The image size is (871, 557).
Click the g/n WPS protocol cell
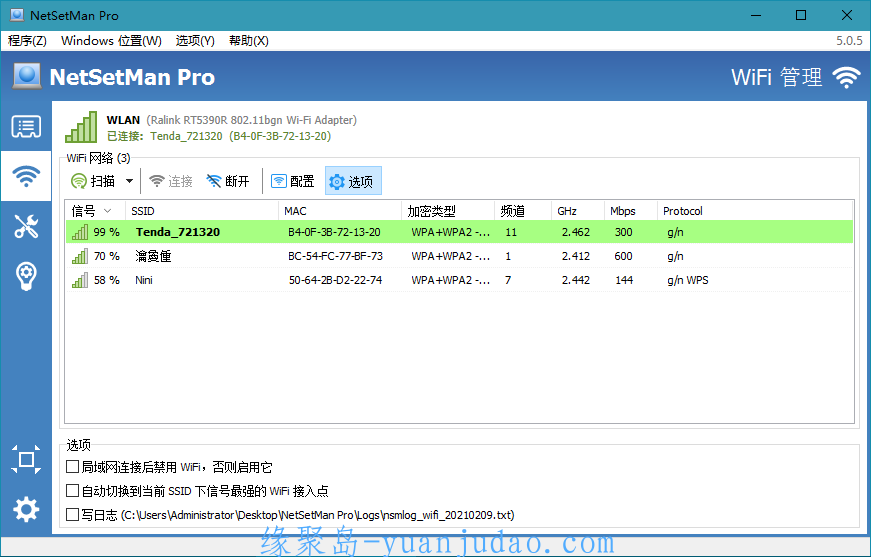[x=688, y=280]
